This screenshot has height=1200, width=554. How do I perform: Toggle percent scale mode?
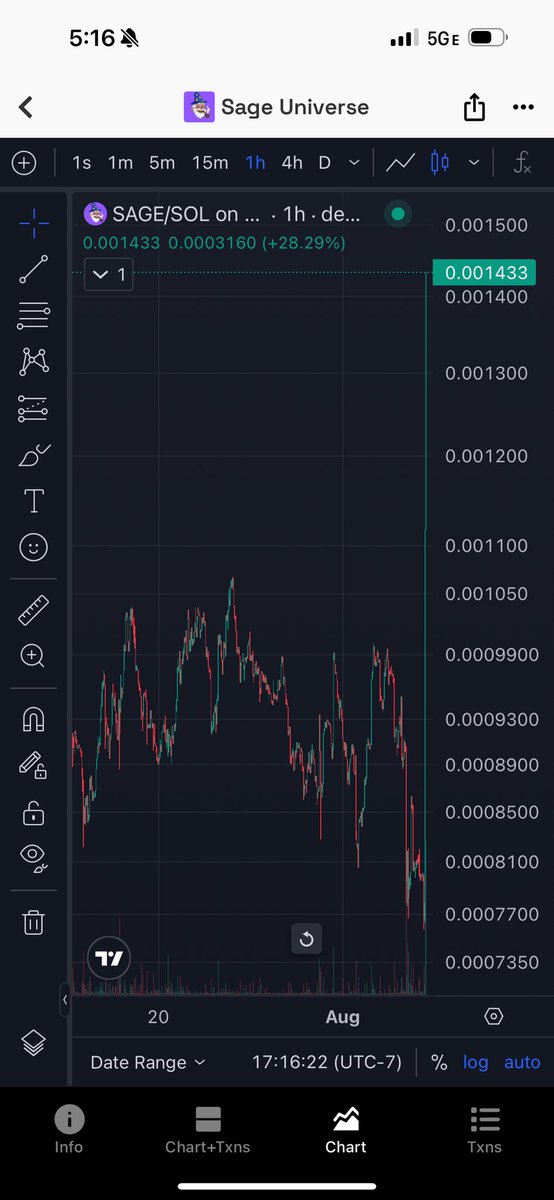439,1062
